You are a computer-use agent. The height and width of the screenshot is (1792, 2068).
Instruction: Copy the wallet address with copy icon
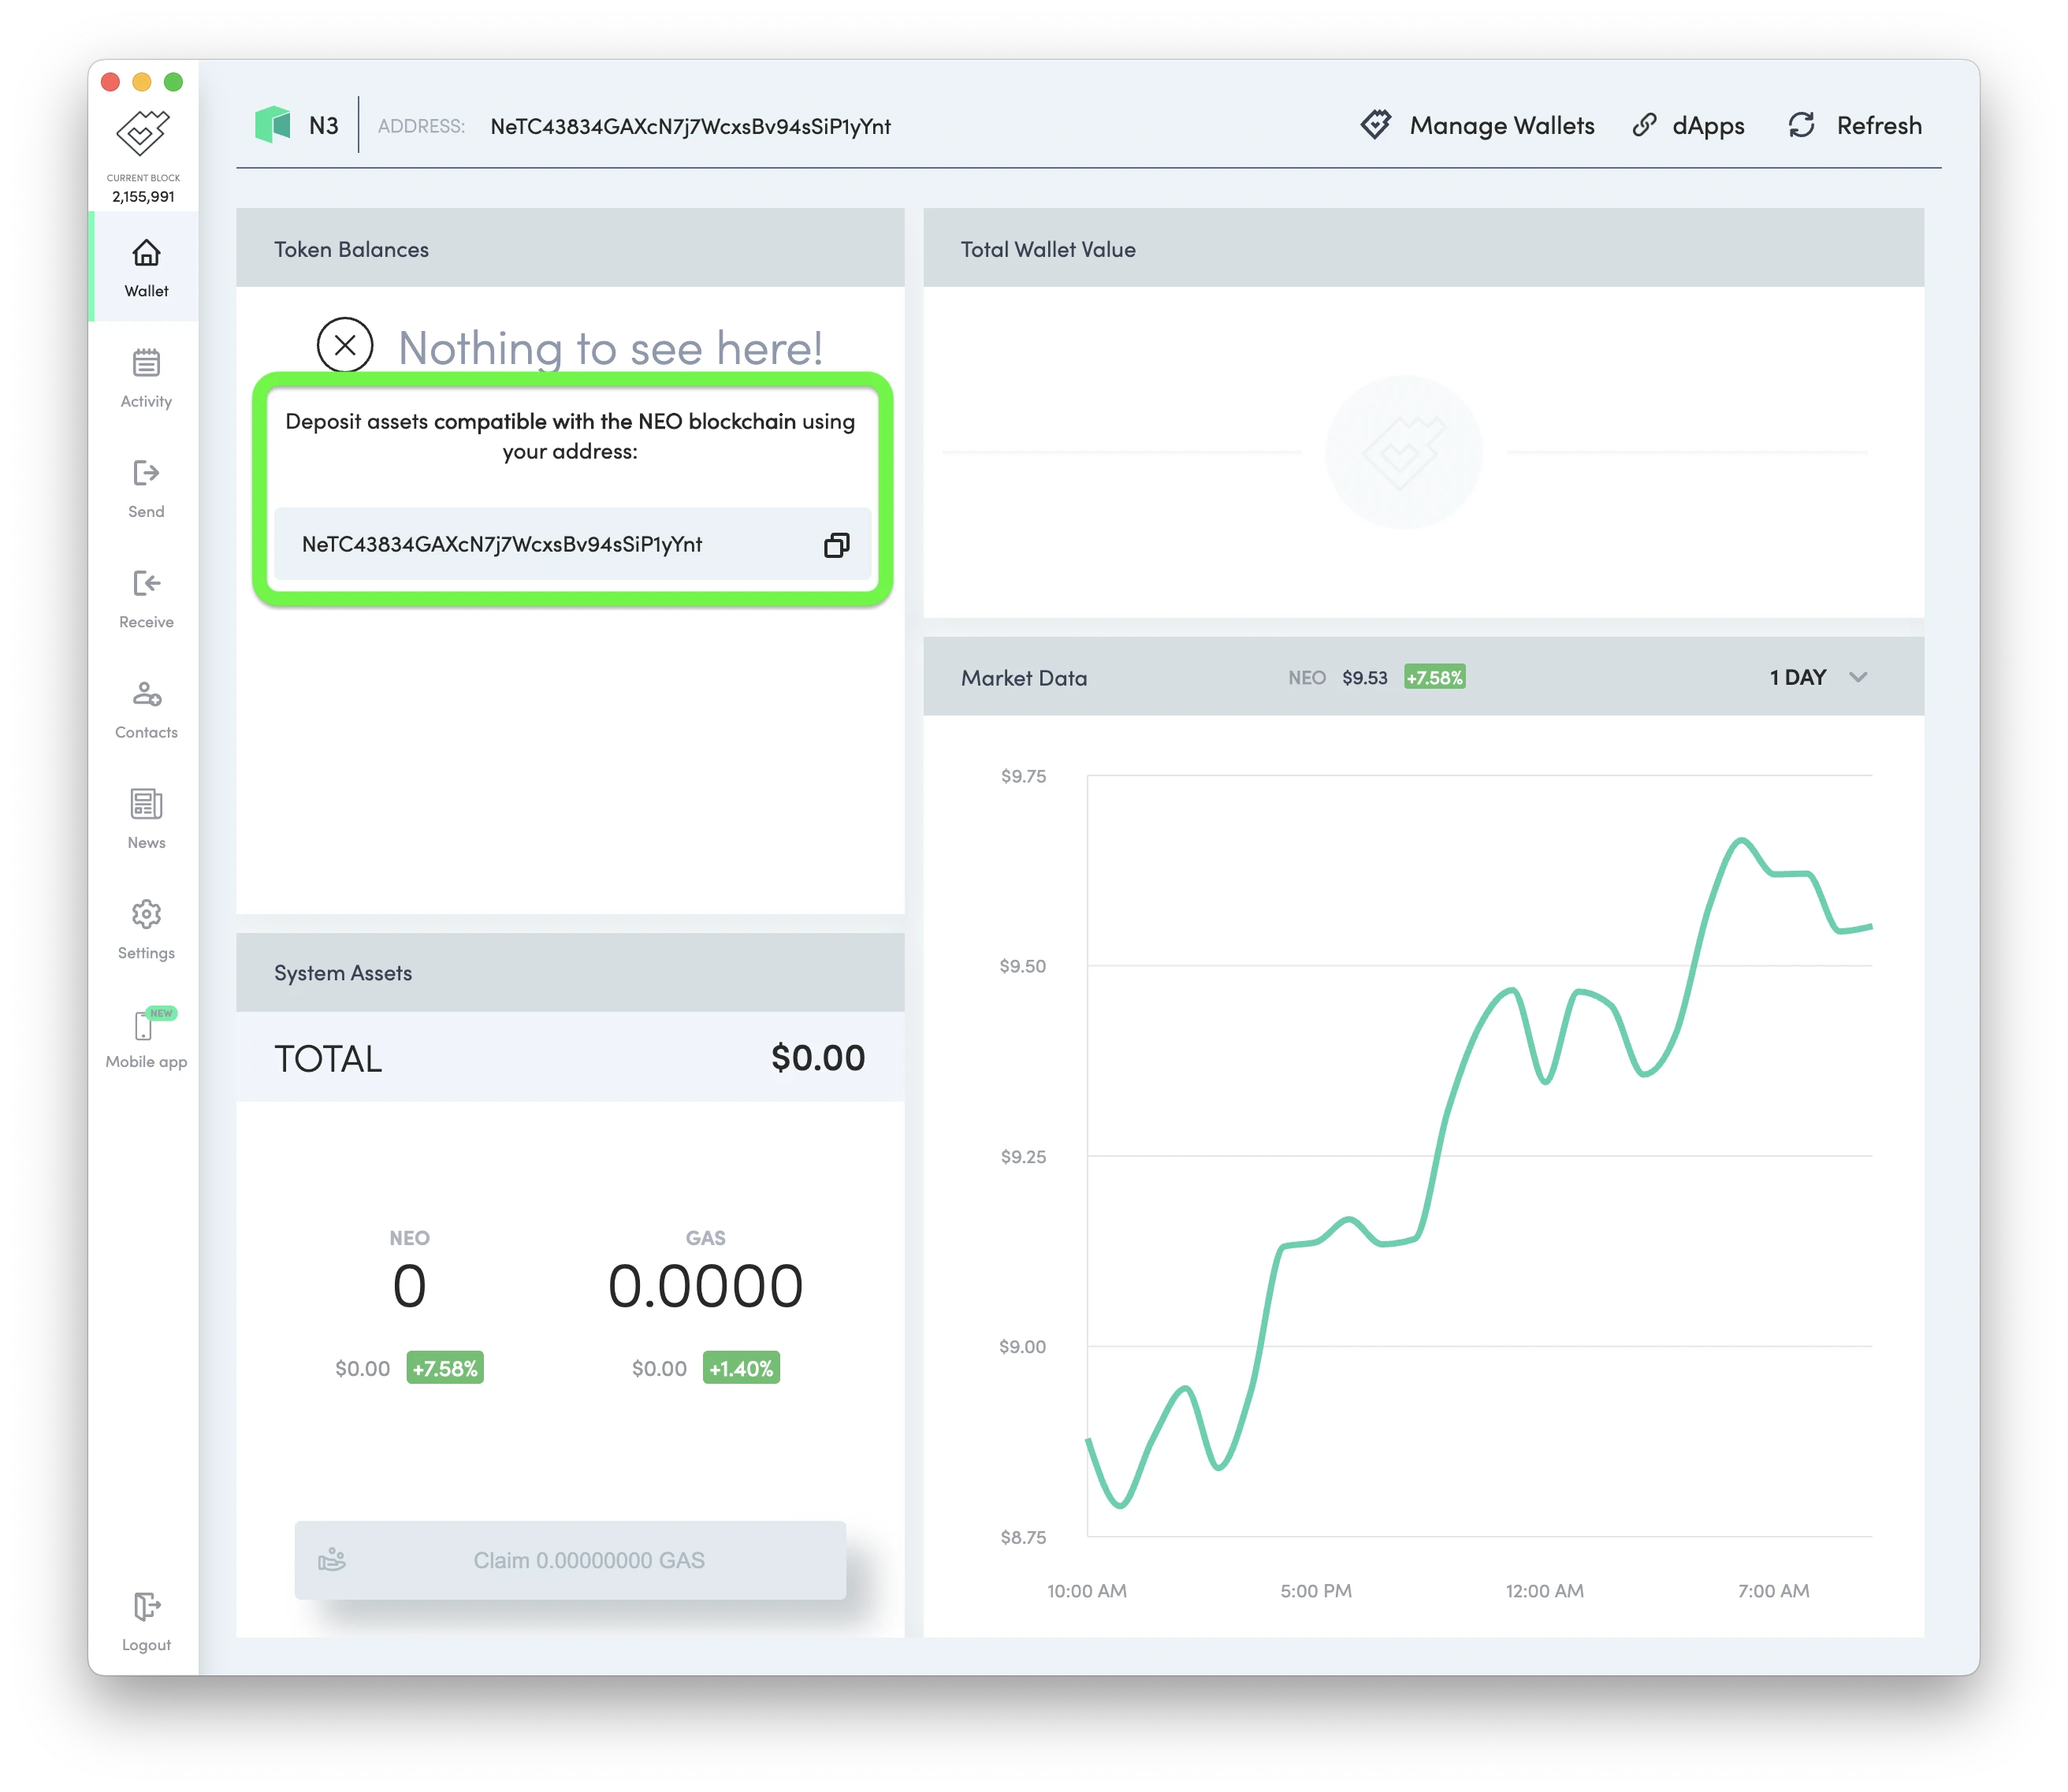coord(836,544)
